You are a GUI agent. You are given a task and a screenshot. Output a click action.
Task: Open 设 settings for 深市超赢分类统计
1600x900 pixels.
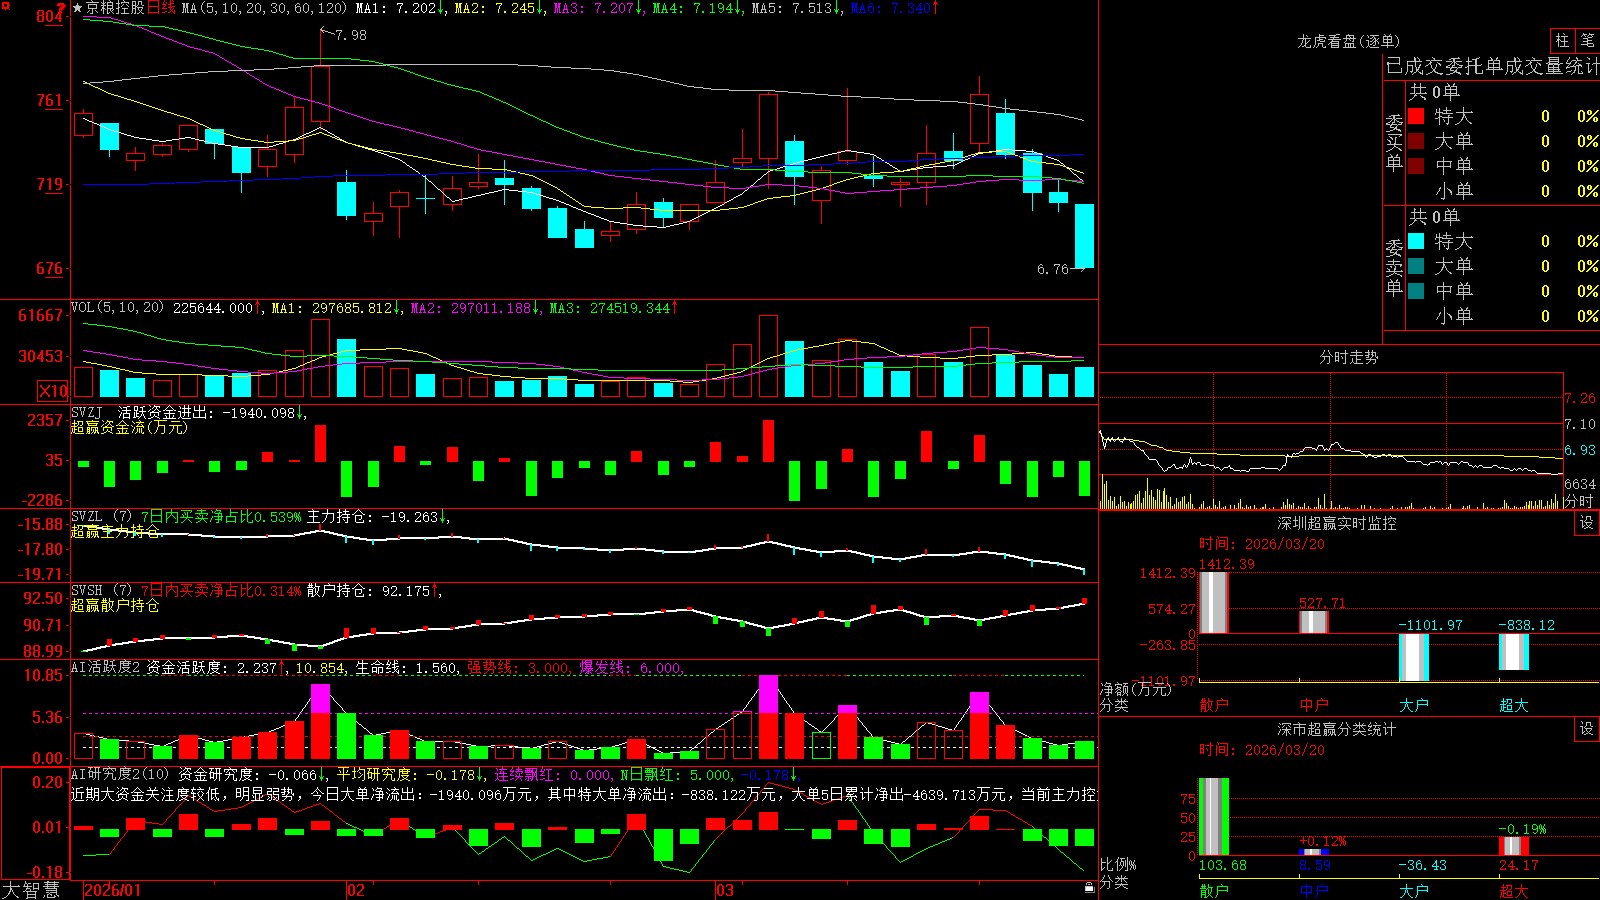[1587, 729]
